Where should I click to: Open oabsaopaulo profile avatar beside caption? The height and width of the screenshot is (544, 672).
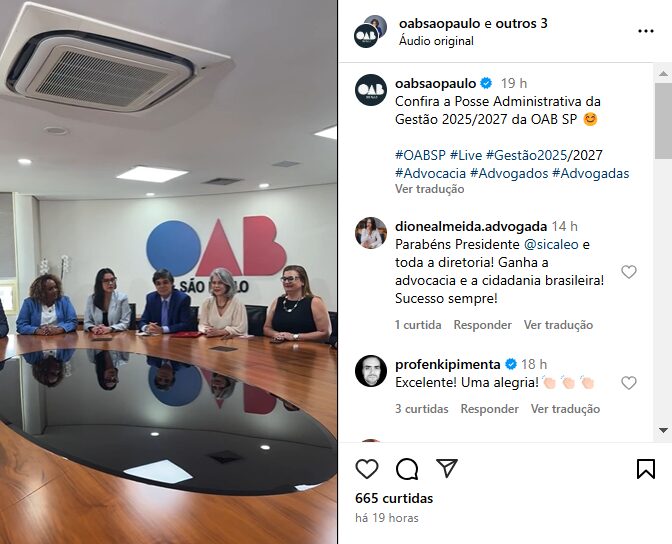pyautogui.click(x=371, y=90)
